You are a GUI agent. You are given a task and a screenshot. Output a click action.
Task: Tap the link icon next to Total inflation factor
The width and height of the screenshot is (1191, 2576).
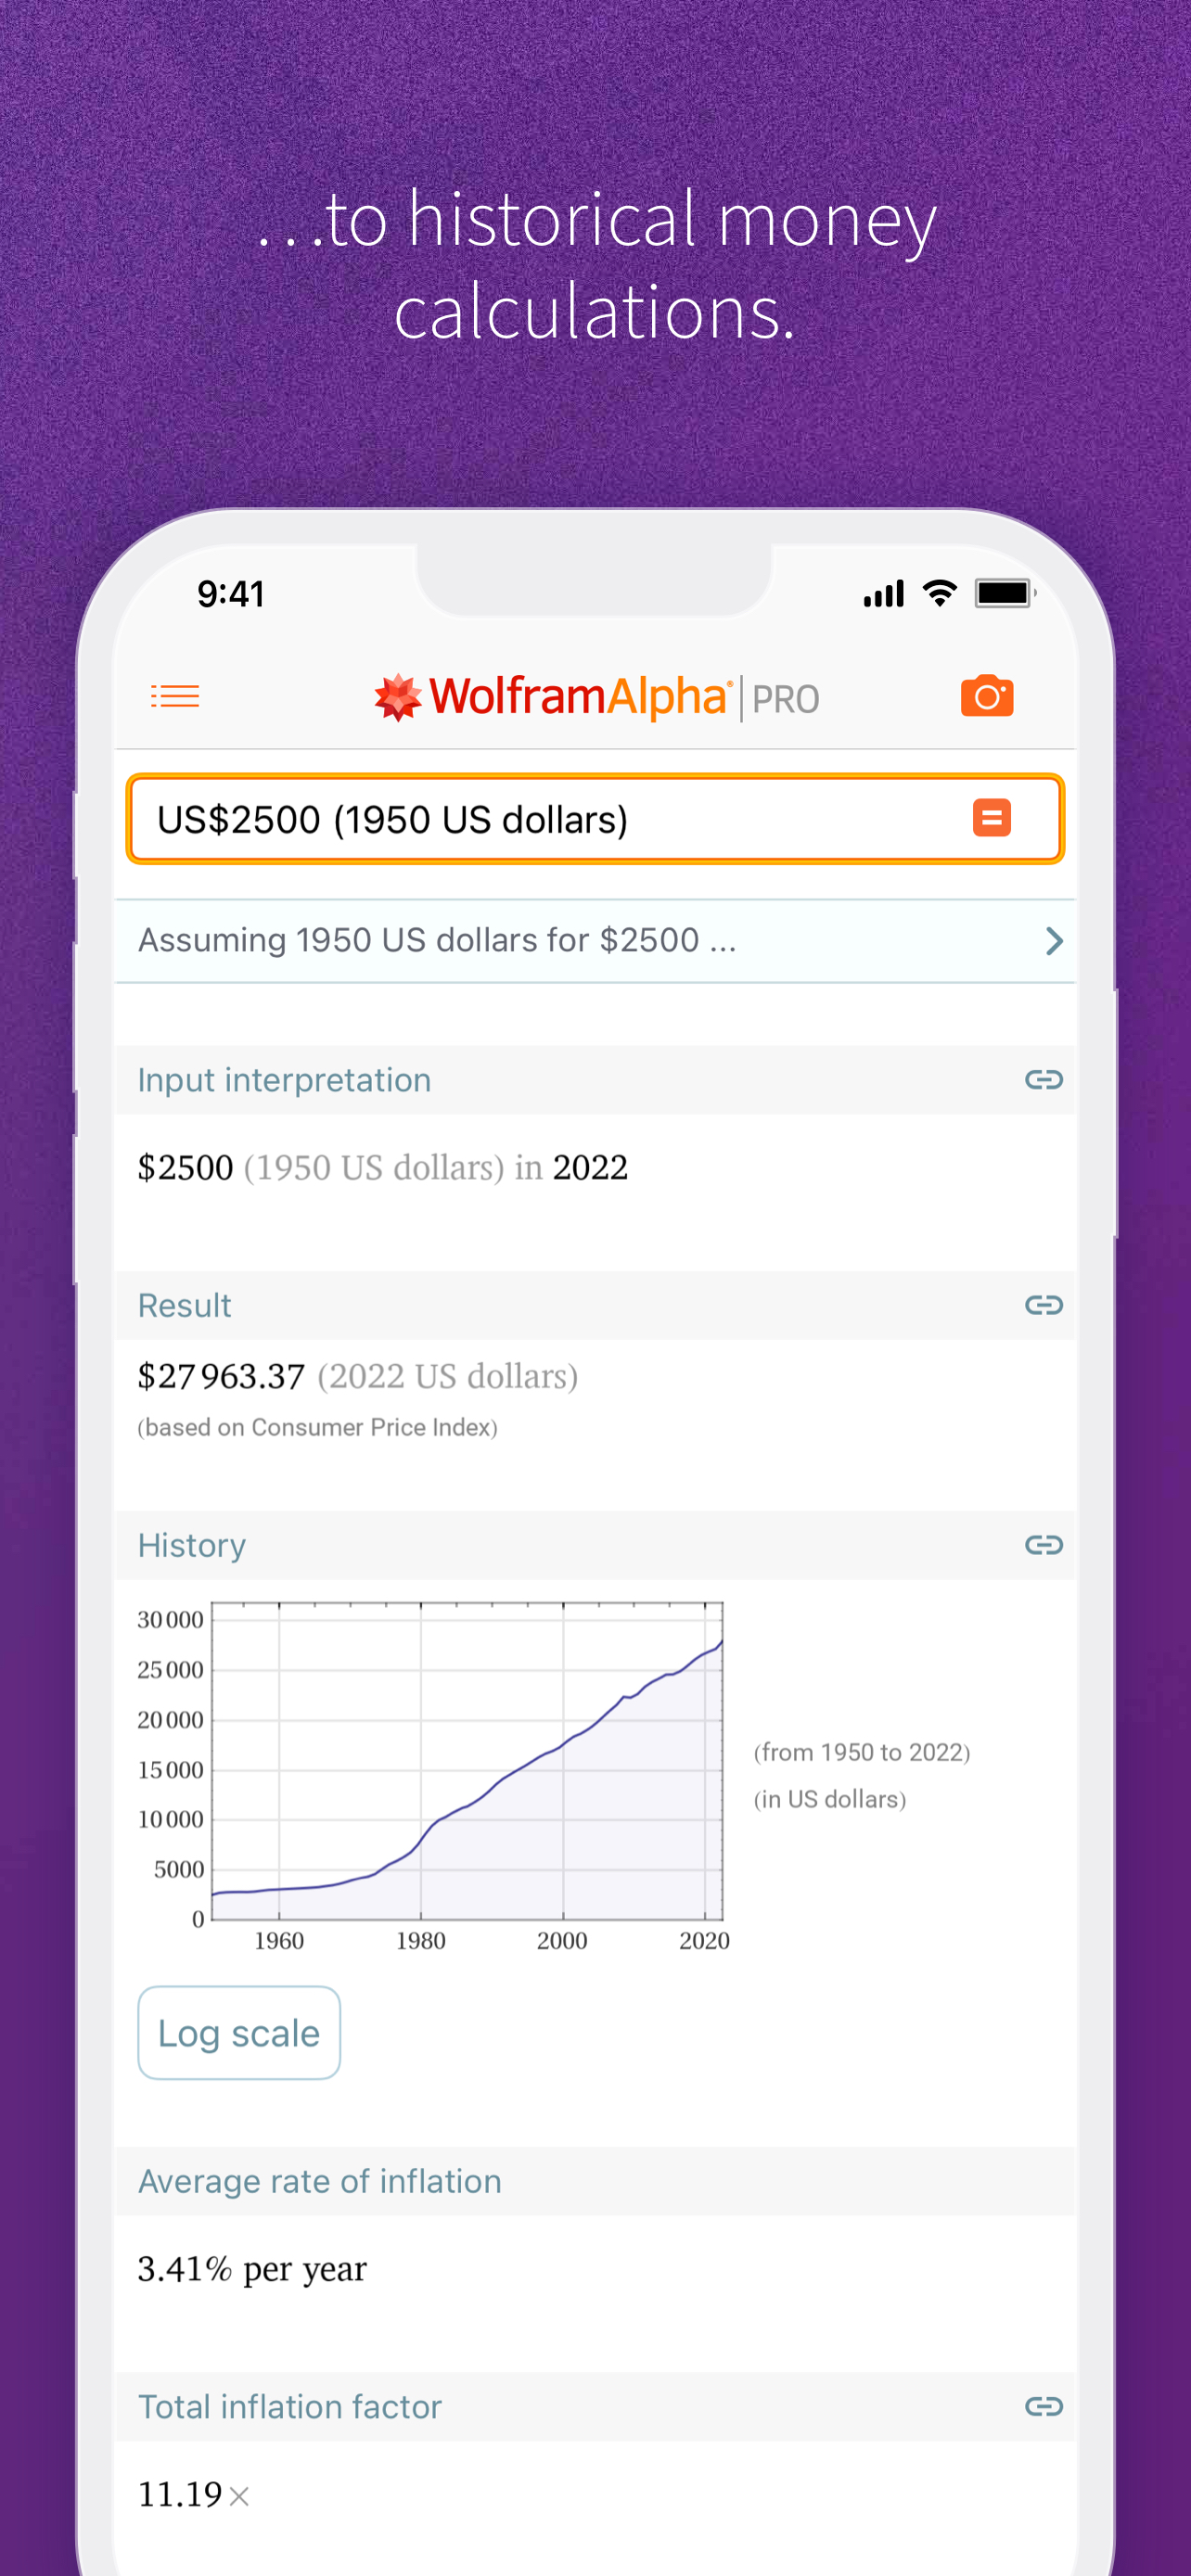click(x=1043, y=2406)
